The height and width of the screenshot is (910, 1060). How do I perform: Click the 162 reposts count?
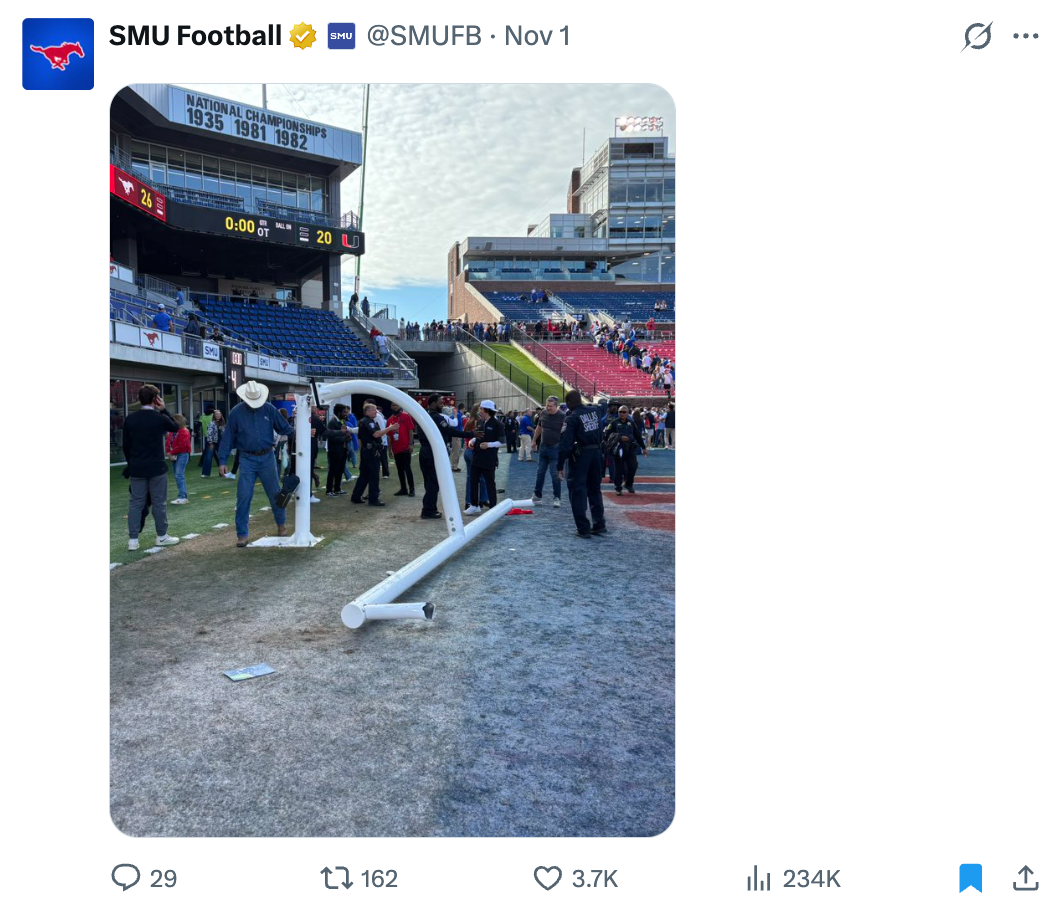point(379,879)
